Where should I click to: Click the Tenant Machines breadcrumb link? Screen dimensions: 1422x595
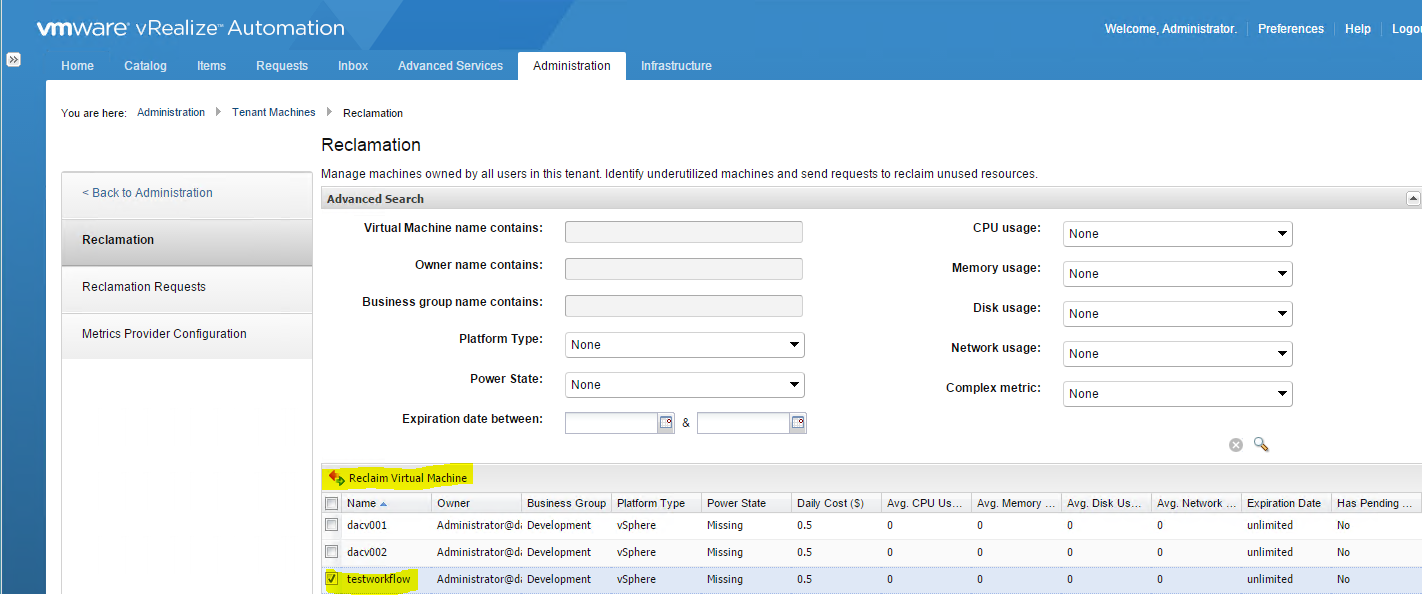point(274,112)
